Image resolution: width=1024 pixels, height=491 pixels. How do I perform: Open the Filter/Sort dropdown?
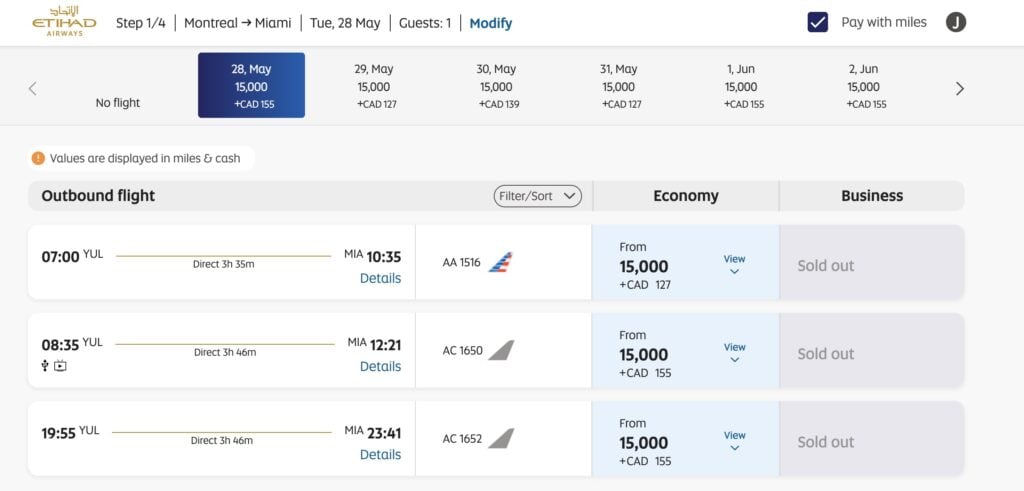[x=537, y=196]
